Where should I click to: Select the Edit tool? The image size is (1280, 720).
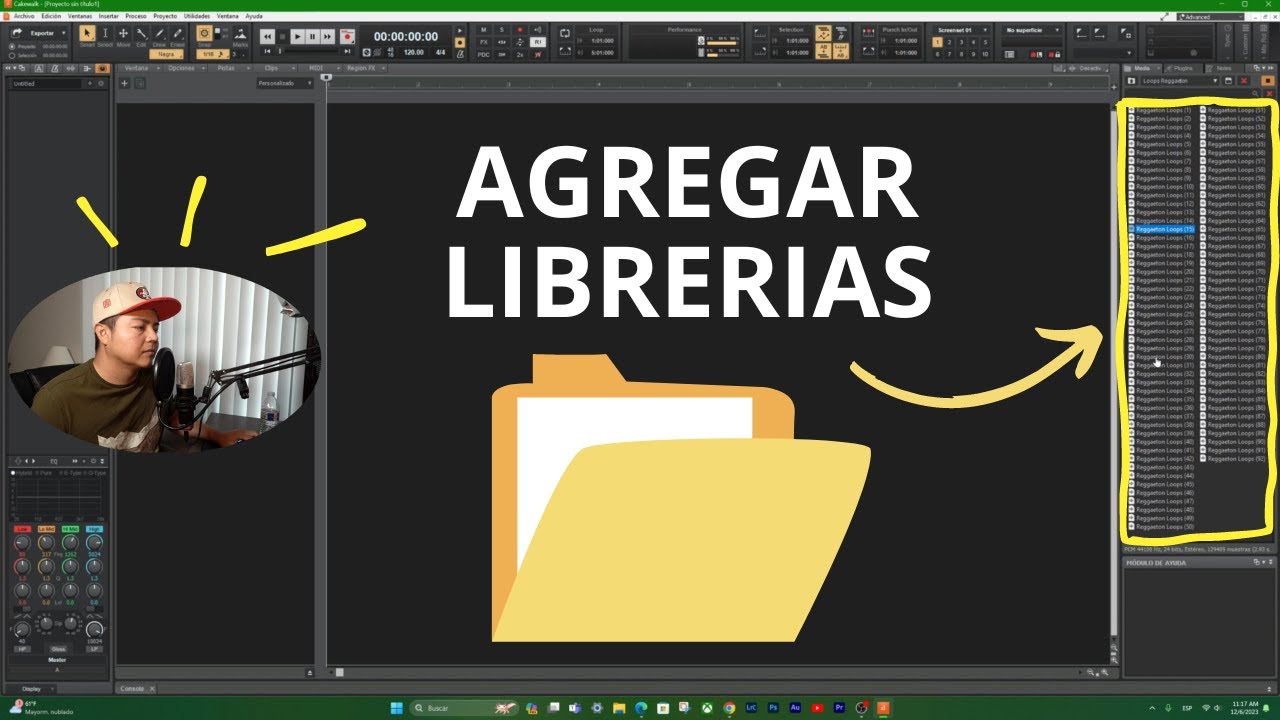[141, 34]
